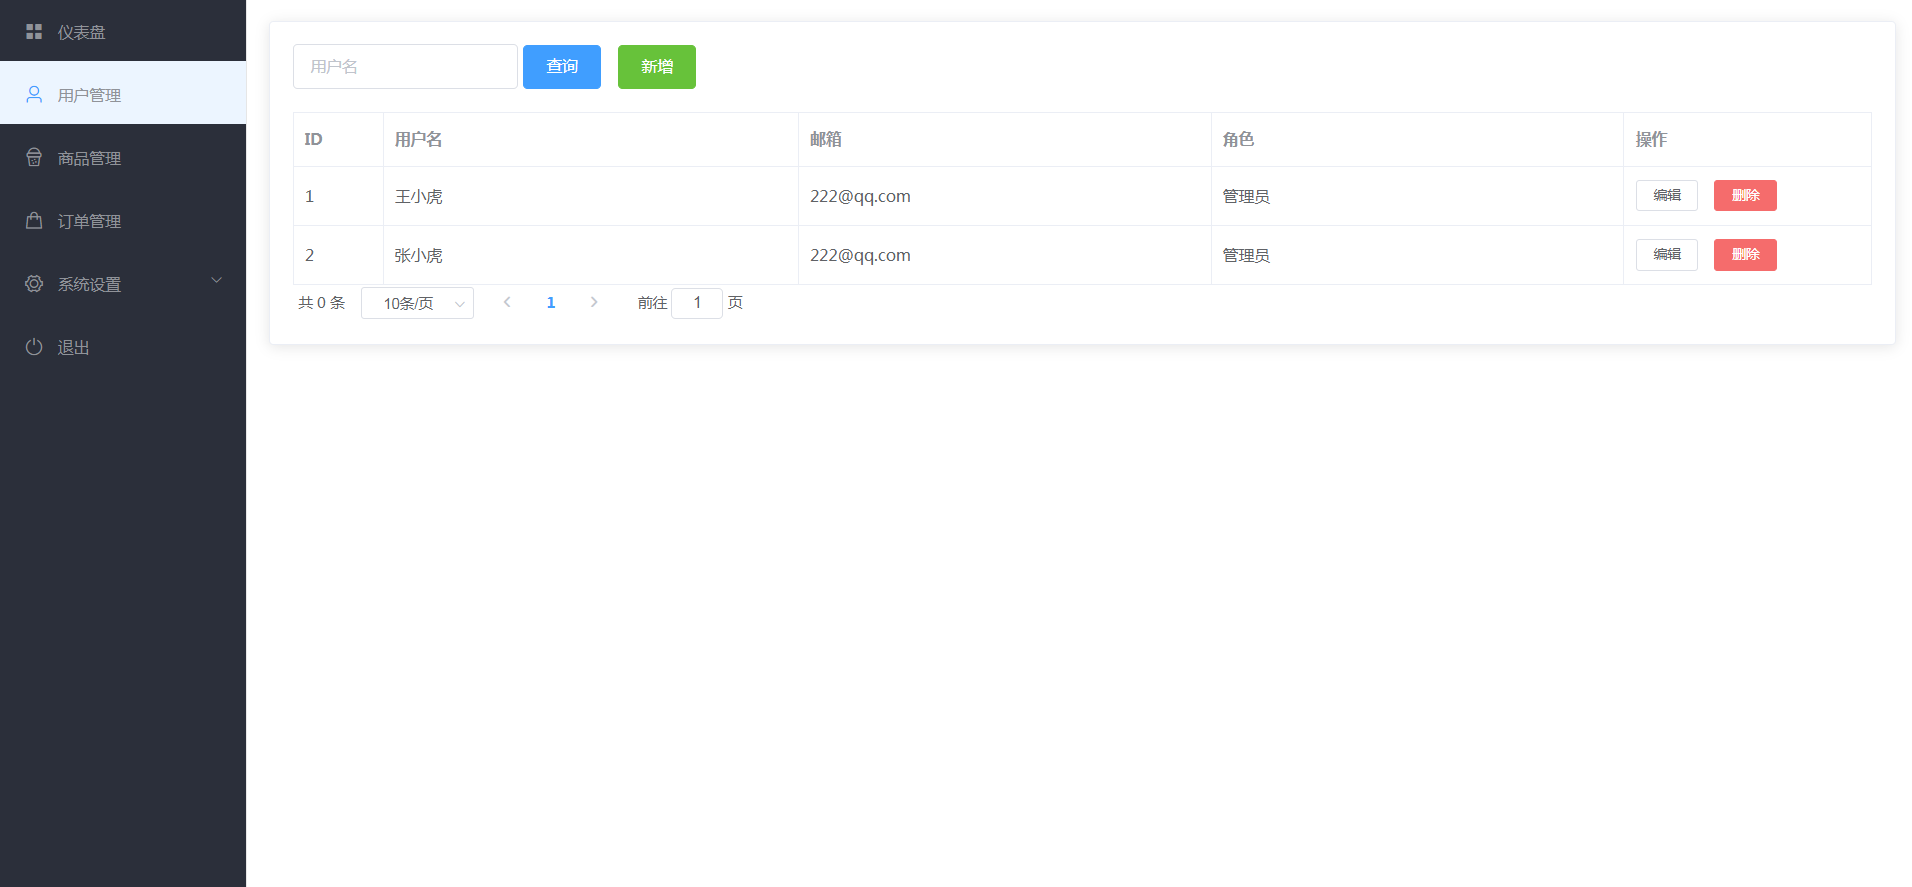The height and width of the screenshot is (887, 1912).
Task: Click 222@qq.com in 张小虎 row
Action: [860, 255]
